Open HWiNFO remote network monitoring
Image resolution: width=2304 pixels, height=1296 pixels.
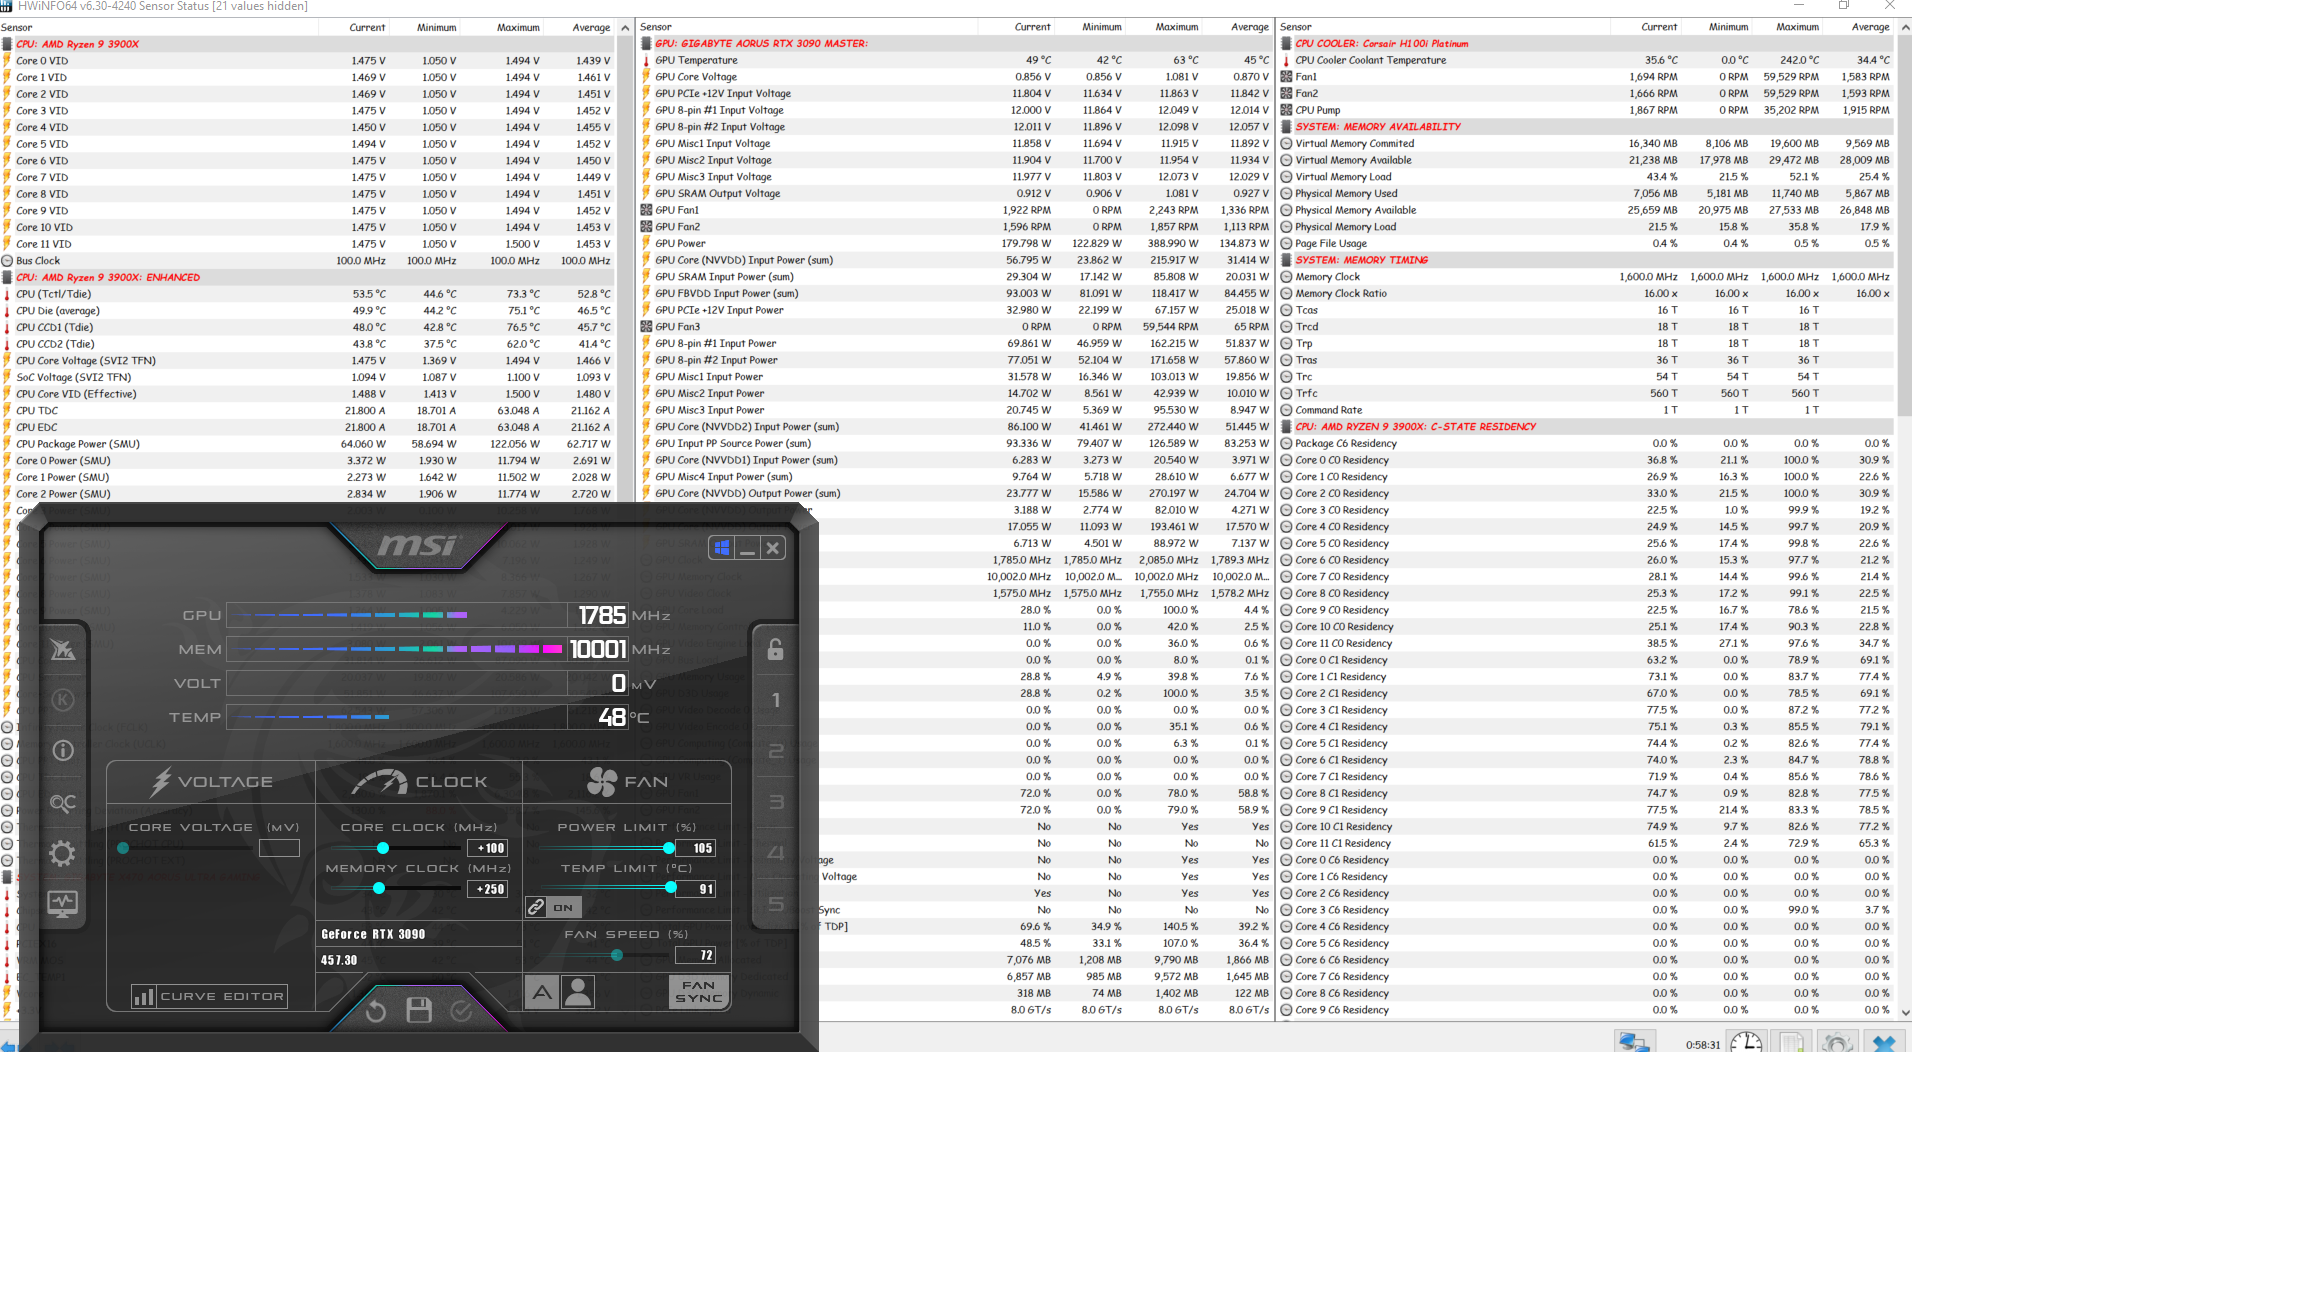point(1634,1042)
